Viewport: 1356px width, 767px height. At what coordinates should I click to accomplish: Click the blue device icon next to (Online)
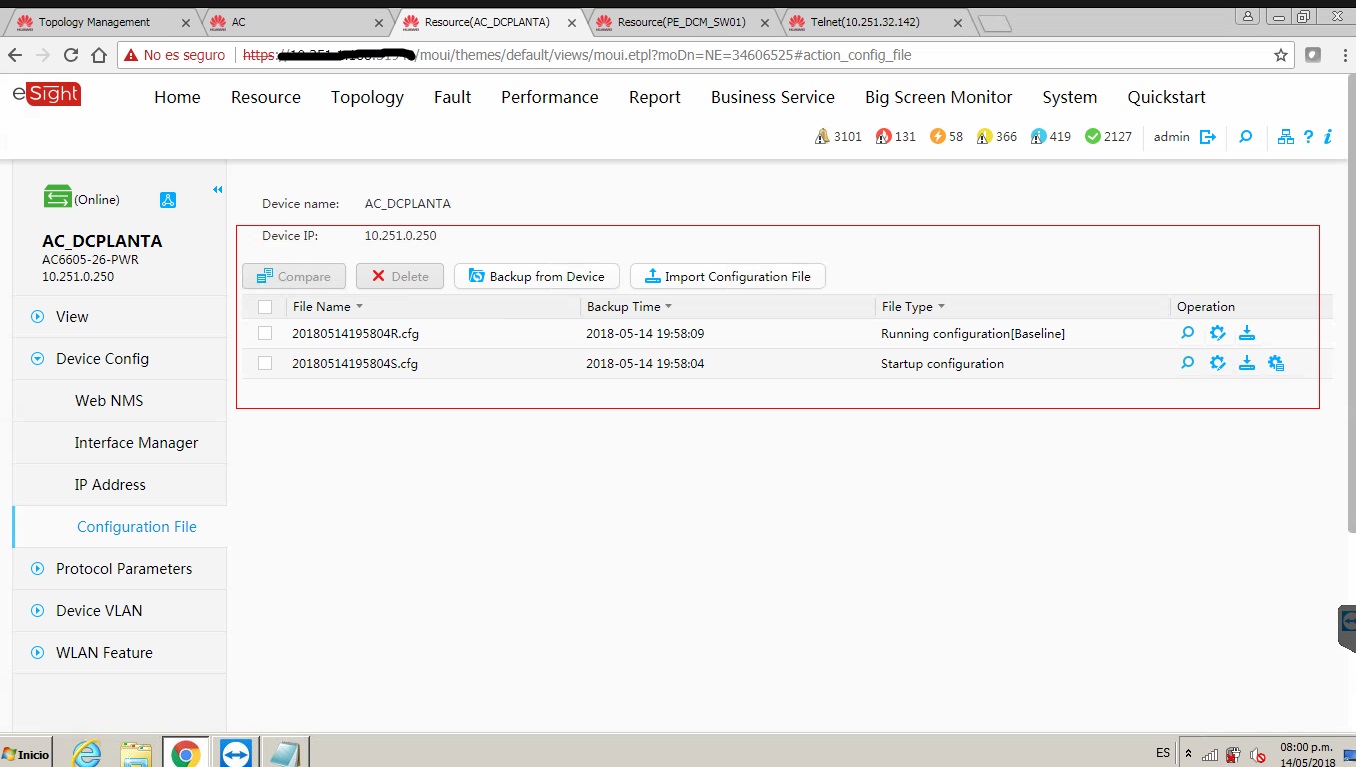[x=168, y=200]
